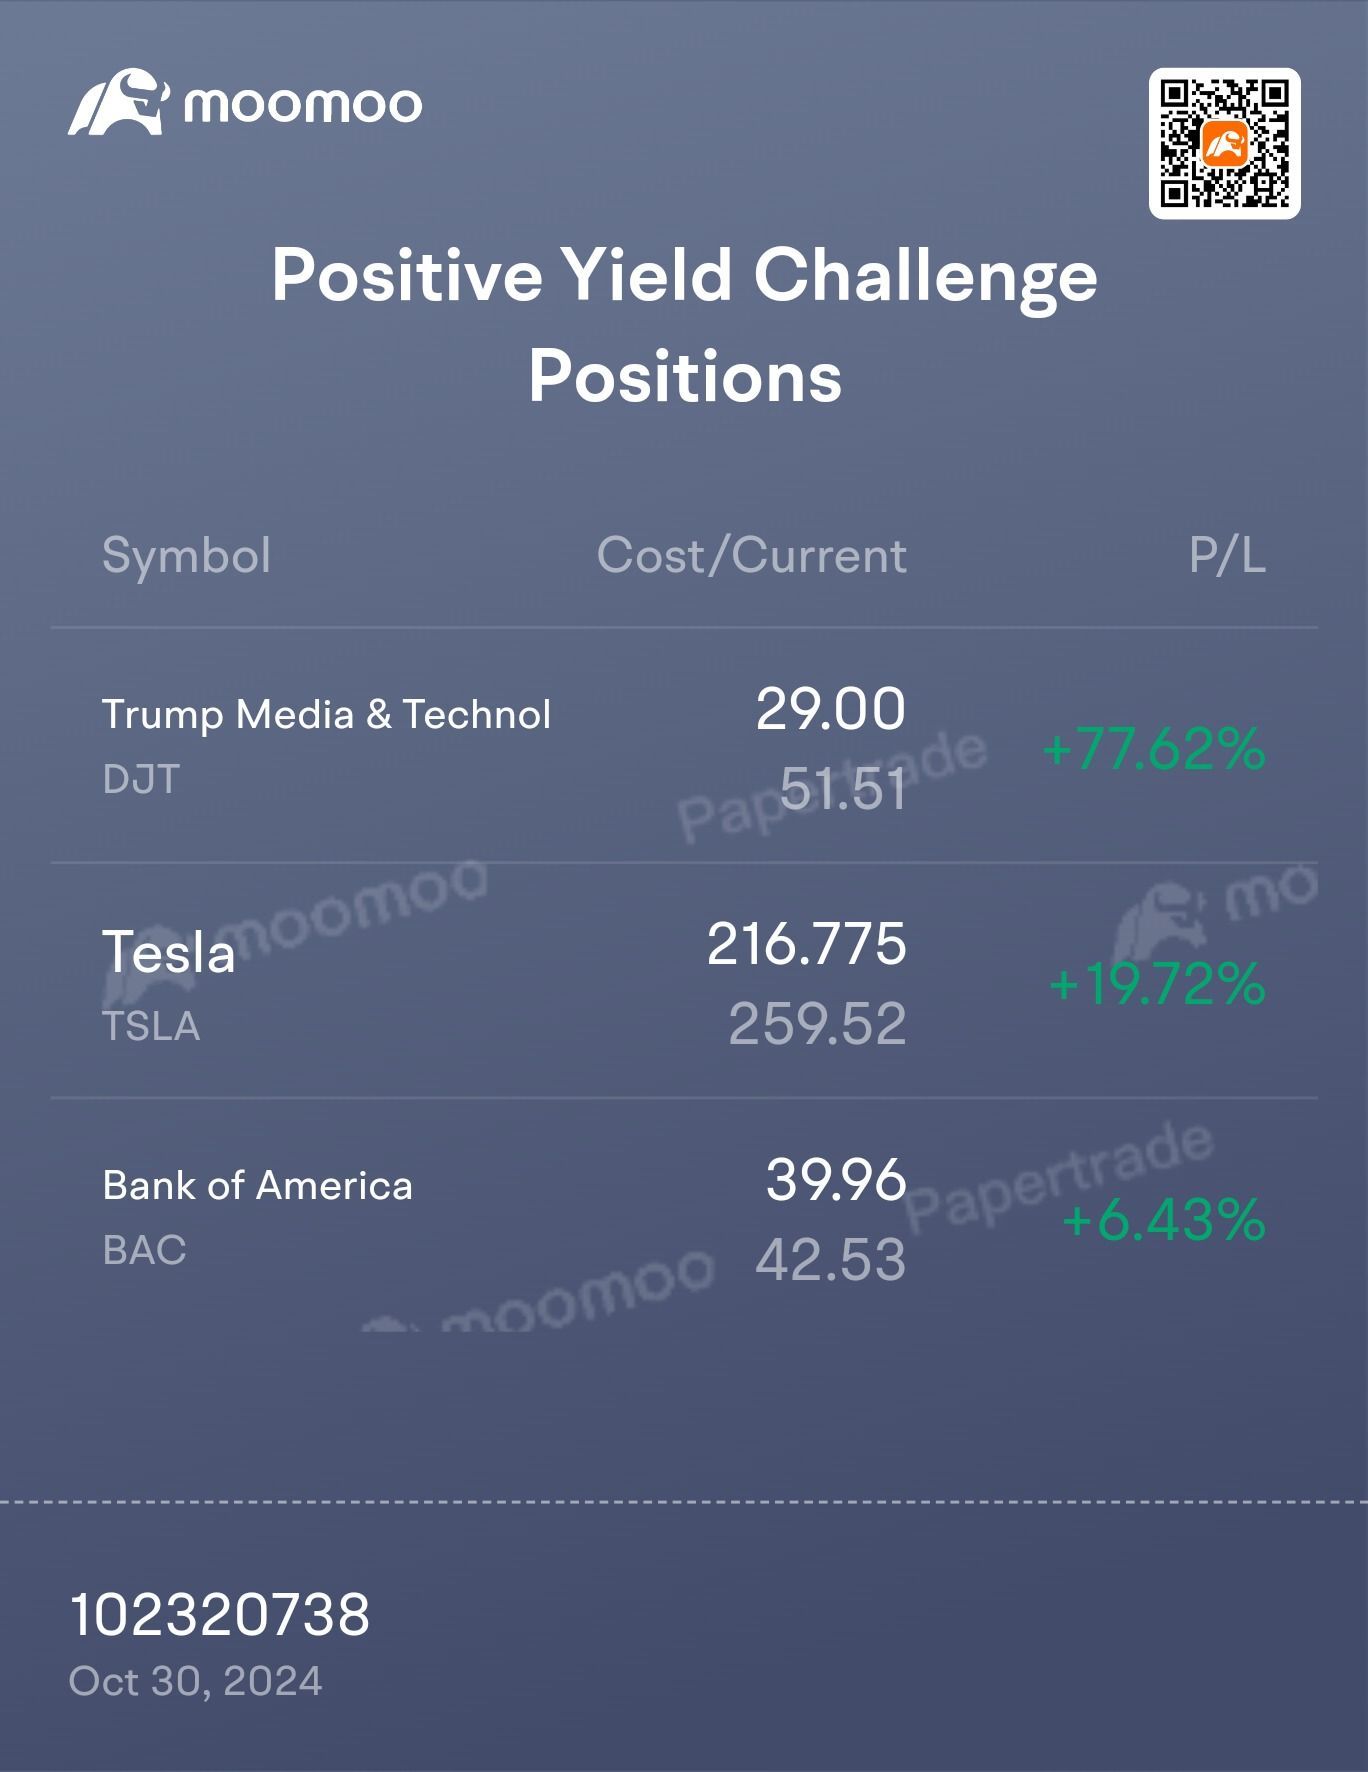Click the +77.62% gain value
The height and width of the screenshot is (1772, 1368).
pyautogui.click(x=1154, y=749)
